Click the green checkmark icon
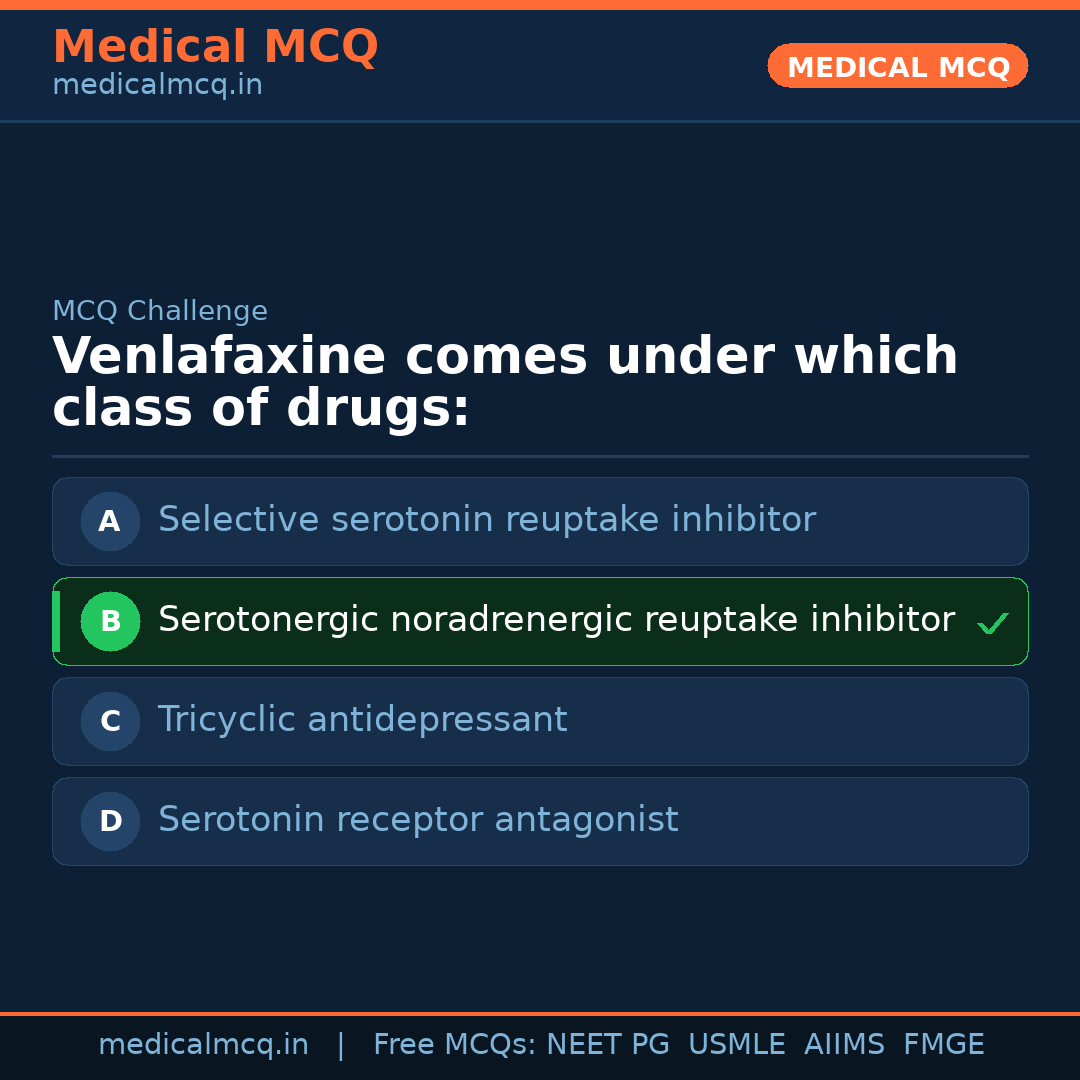The width and height of the screenshot is (1080, 1080). coord(992,624)
